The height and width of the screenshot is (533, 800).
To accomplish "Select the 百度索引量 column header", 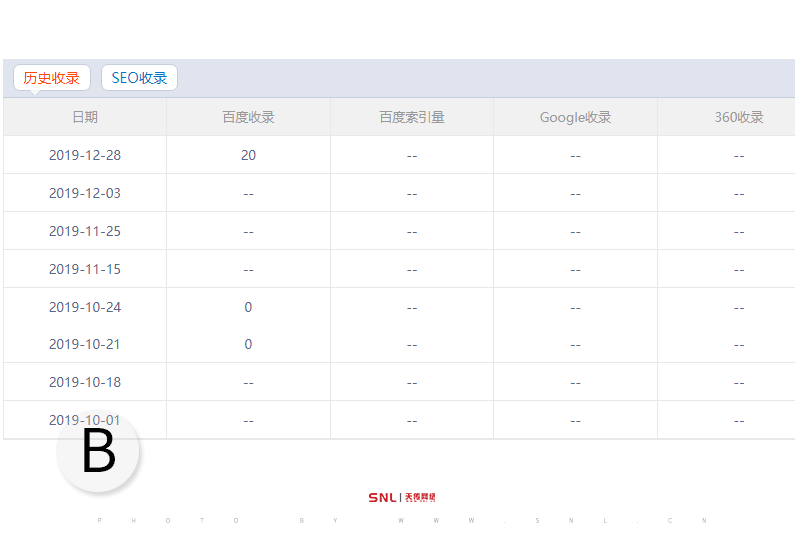I will click(411, 117).
